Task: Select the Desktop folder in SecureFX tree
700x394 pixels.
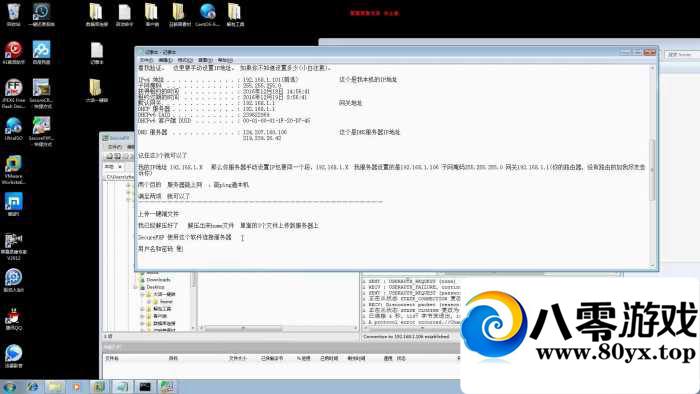Action: [155, 287]
